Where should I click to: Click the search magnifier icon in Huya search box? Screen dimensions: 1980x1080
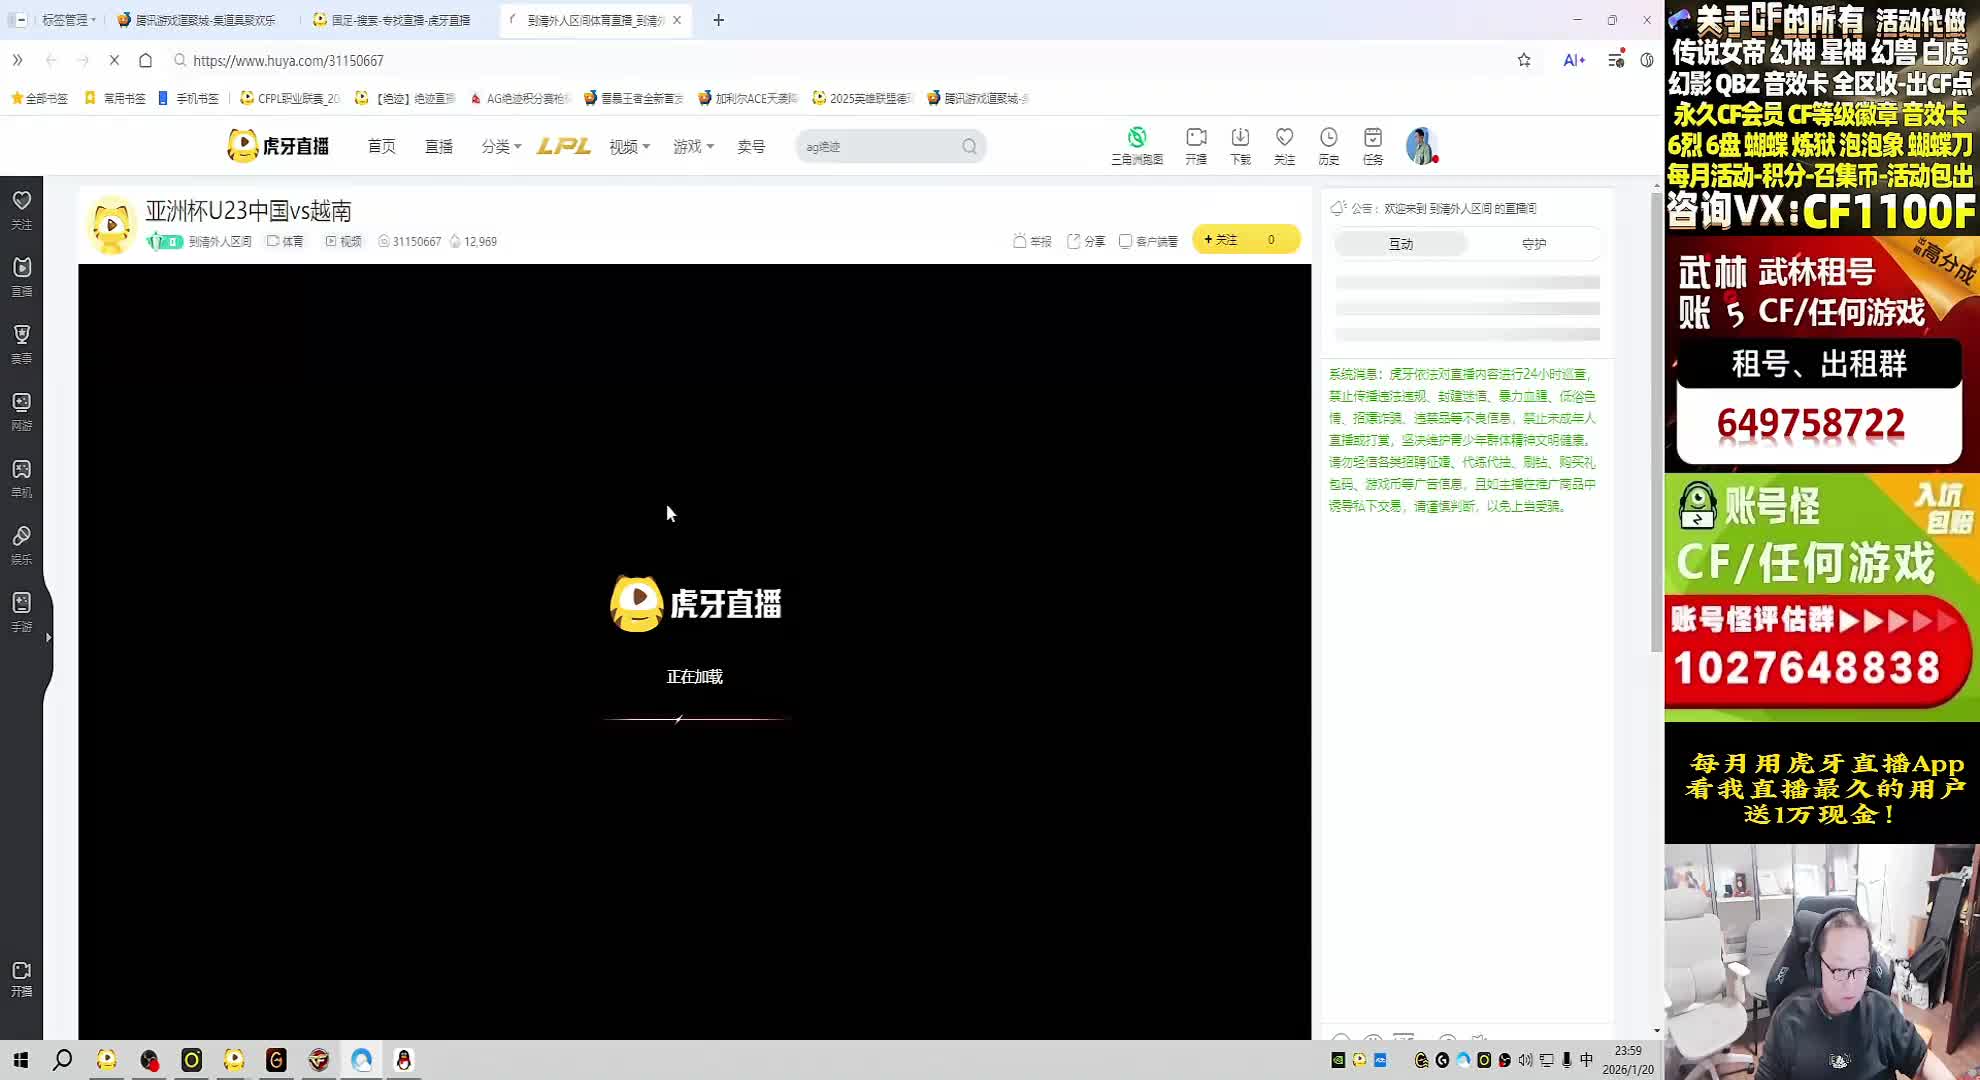tap(969, 147)
